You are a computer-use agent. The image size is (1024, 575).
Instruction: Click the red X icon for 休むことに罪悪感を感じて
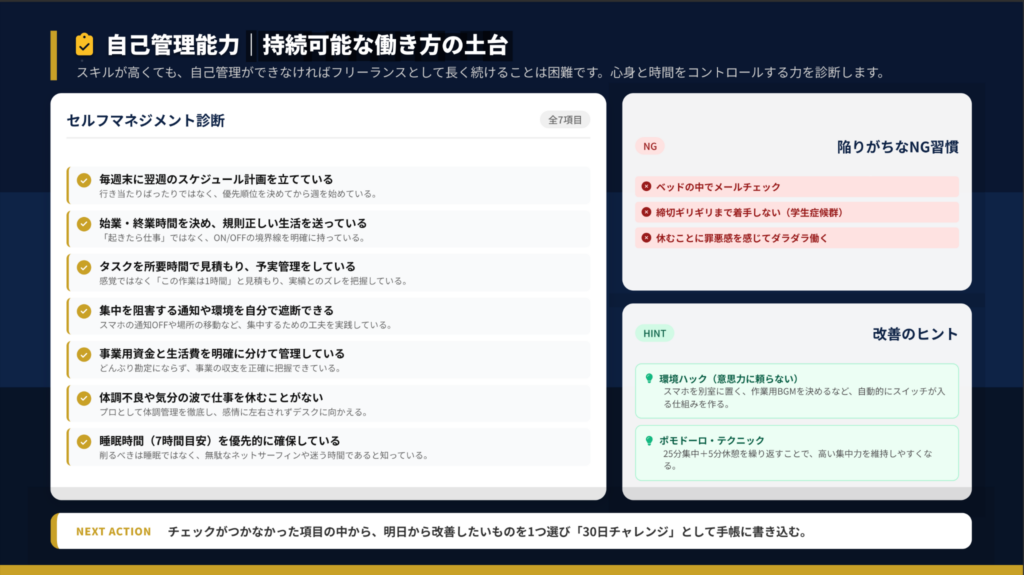[x=646, y=238]
